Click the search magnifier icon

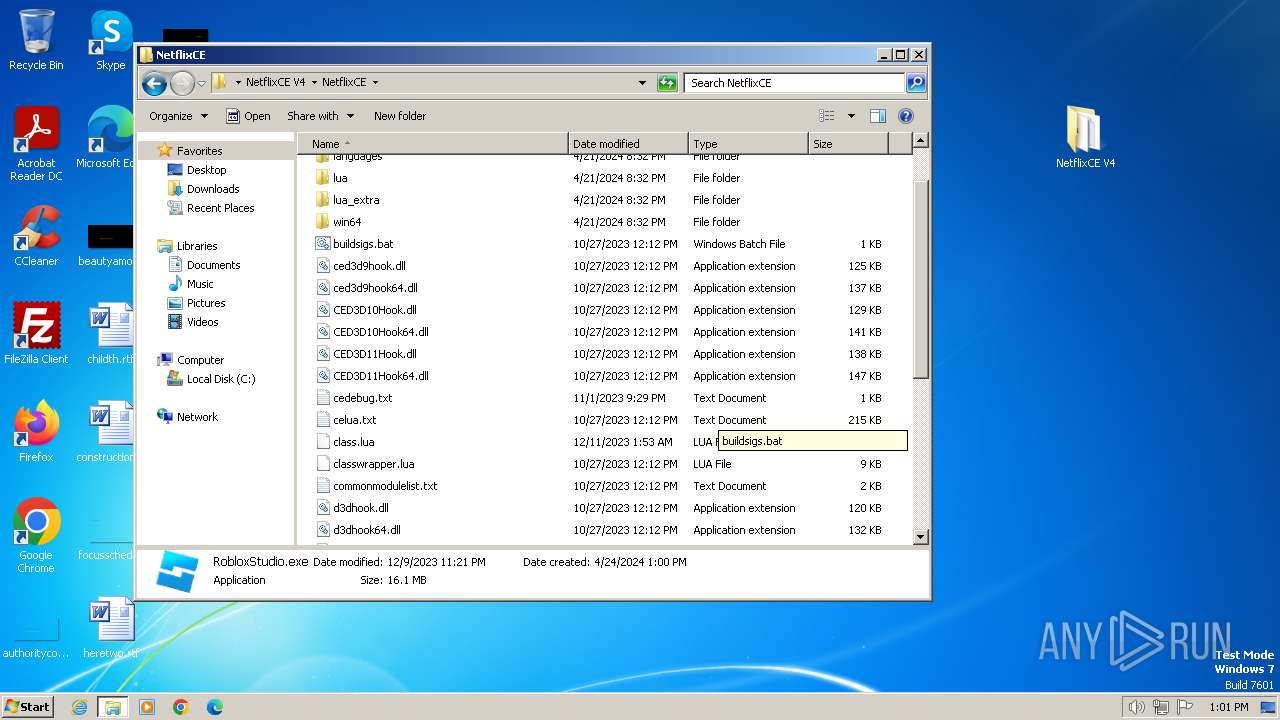pyautogui.click(x=916, y=83)
